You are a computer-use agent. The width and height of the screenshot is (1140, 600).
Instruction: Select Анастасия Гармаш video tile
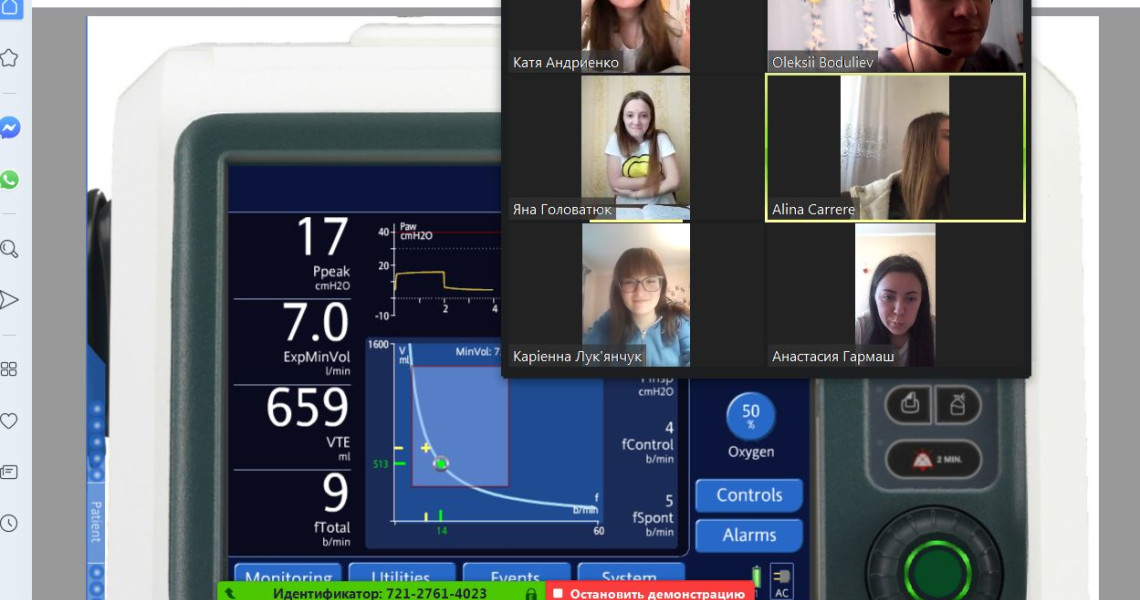[x=895, y=295]
